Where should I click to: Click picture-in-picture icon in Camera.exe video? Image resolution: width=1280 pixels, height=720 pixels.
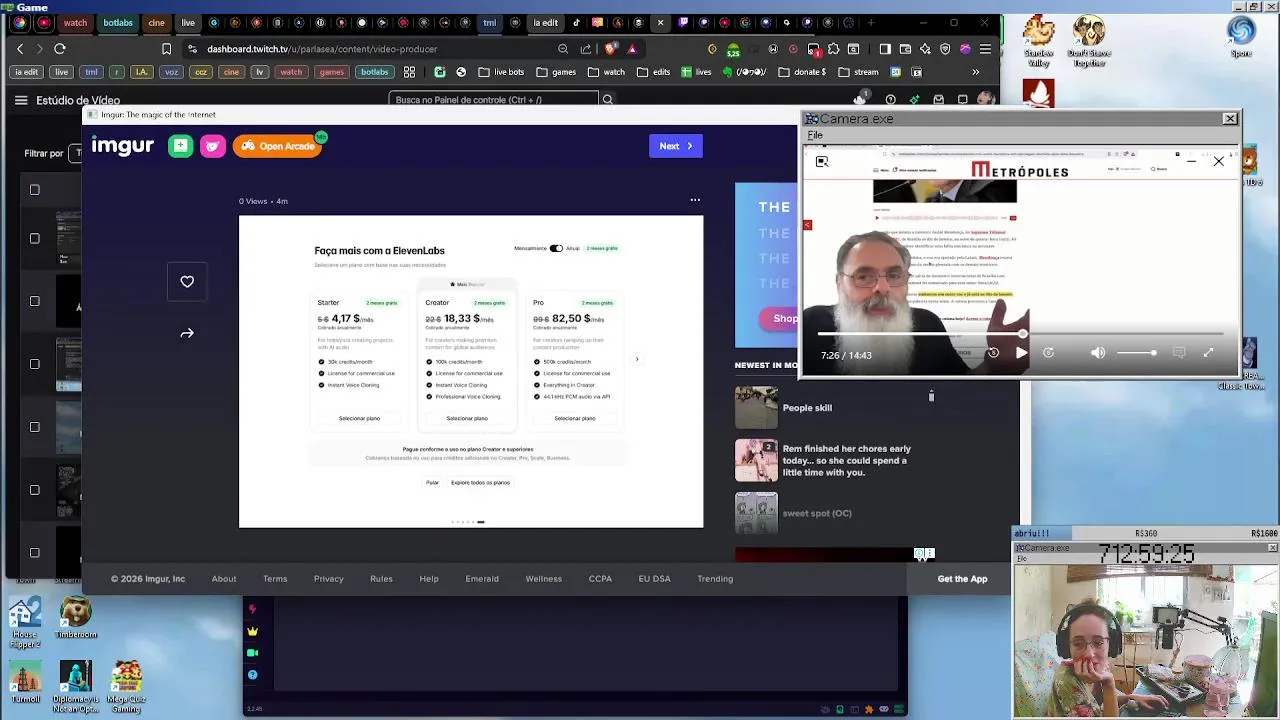(x=822, y=162)
